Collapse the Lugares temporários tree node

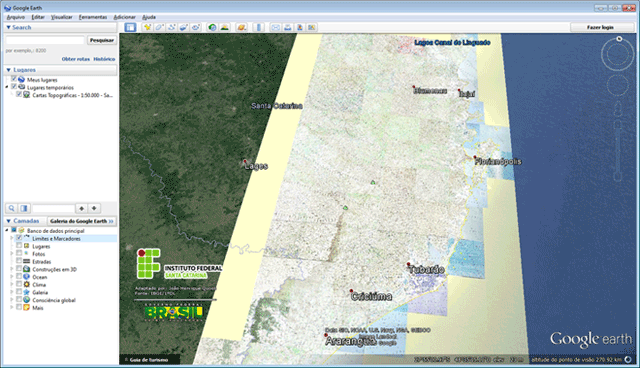pos(7,87)
